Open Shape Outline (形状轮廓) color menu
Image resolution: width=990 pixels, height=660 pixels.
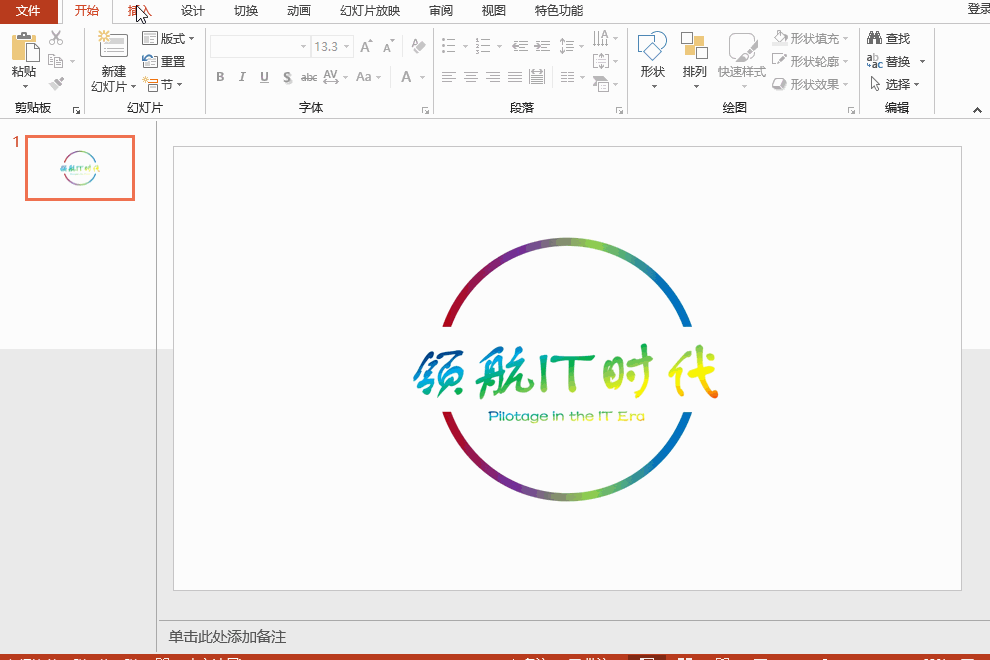[811, 61]
